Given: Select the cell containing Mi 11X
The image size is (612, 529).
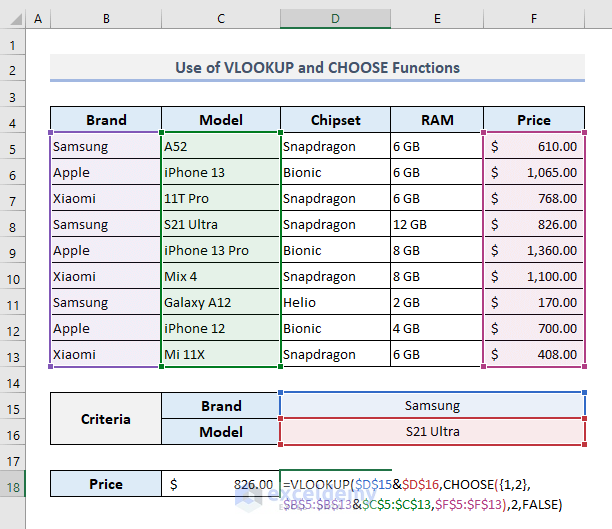Looking at the screenshot, I should pyautogui.click(x=221, y=354).
